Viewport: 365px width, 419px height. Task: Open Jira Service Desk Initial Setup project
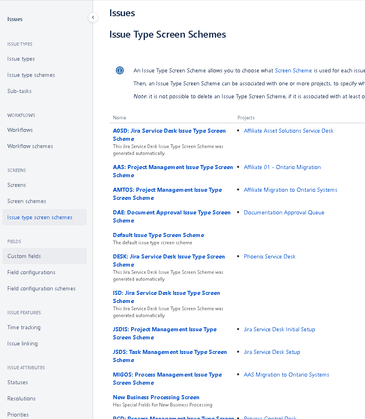click(x=279, y=329)
